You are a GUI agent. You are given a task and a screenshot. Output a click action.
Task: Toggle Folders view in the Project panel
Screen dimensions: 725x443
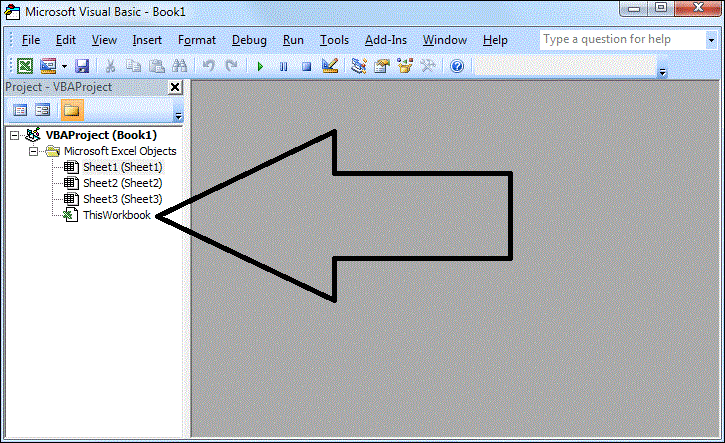tap(72, 110)
